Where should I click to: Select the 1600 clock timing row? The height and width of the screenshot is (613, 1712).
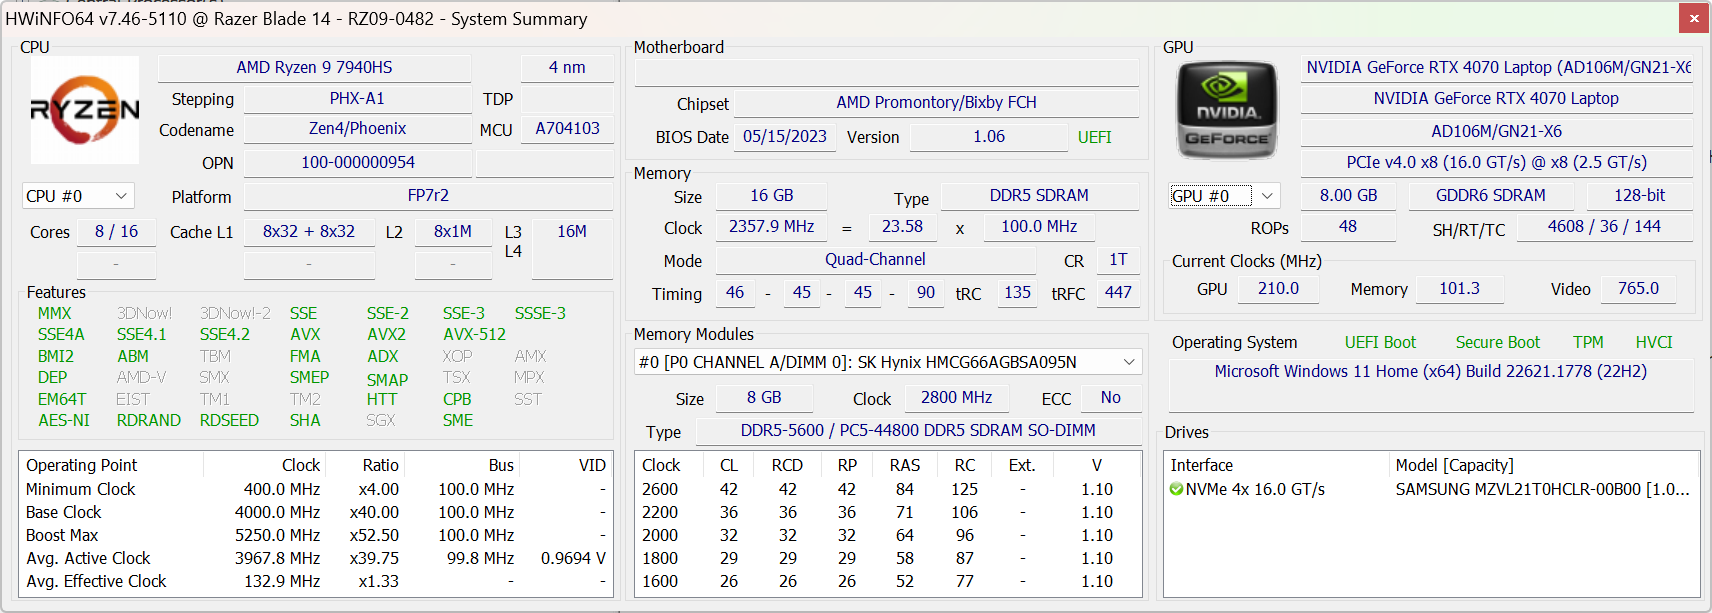coord(888,581)
